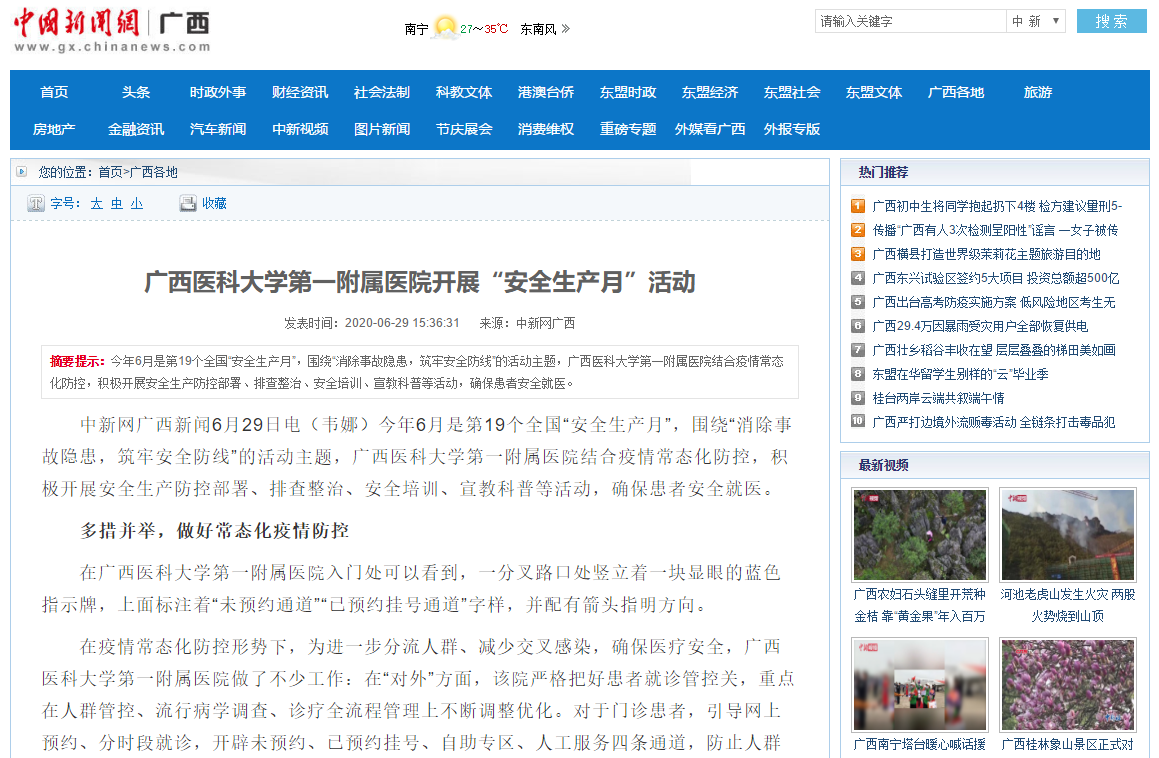Open the 中新 search scope dropdown

1036,21
